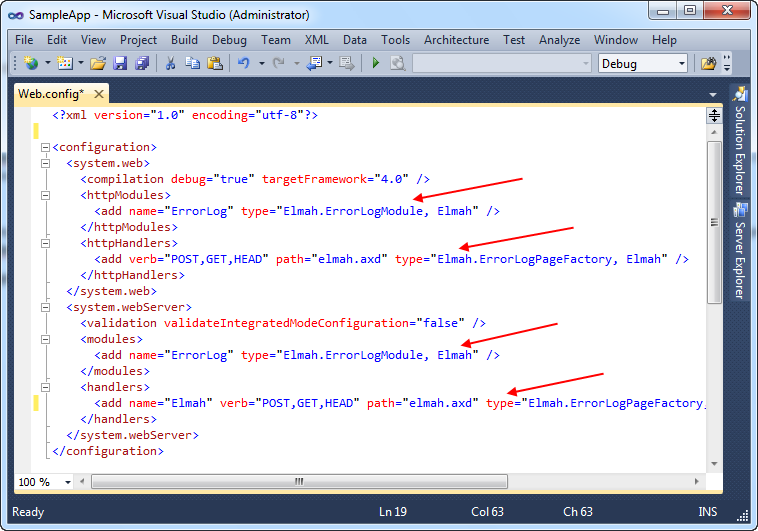Start debugging with the green play icon
Image resolution: width=758 pixels, height=531 pixels.
pos(376,63)
